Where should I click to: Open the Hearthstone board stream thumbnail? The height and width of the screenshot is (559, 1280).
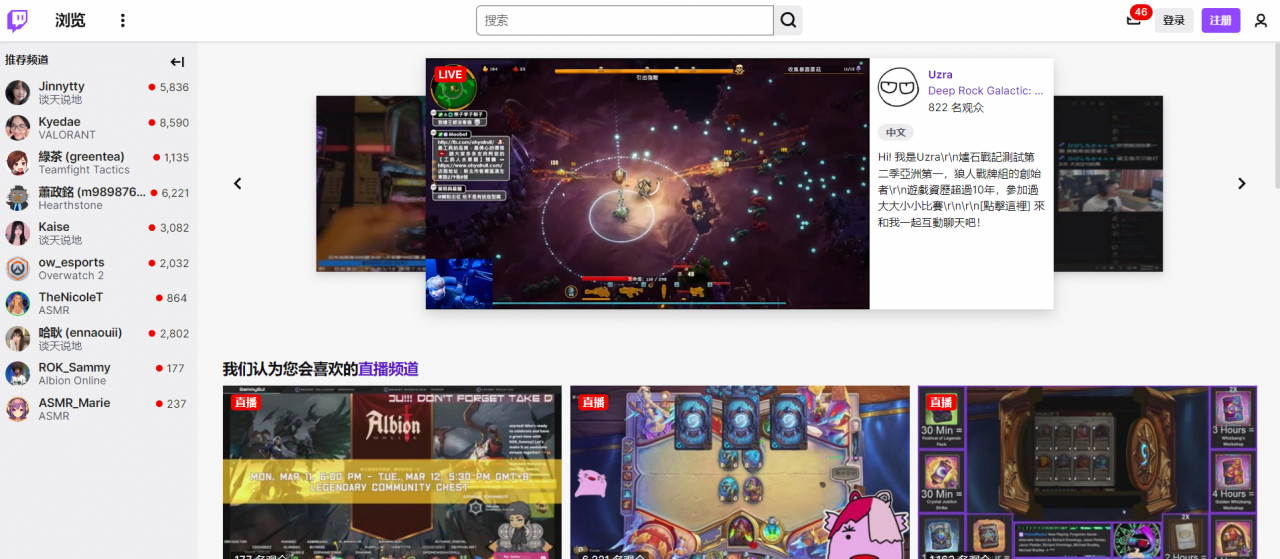740,472
